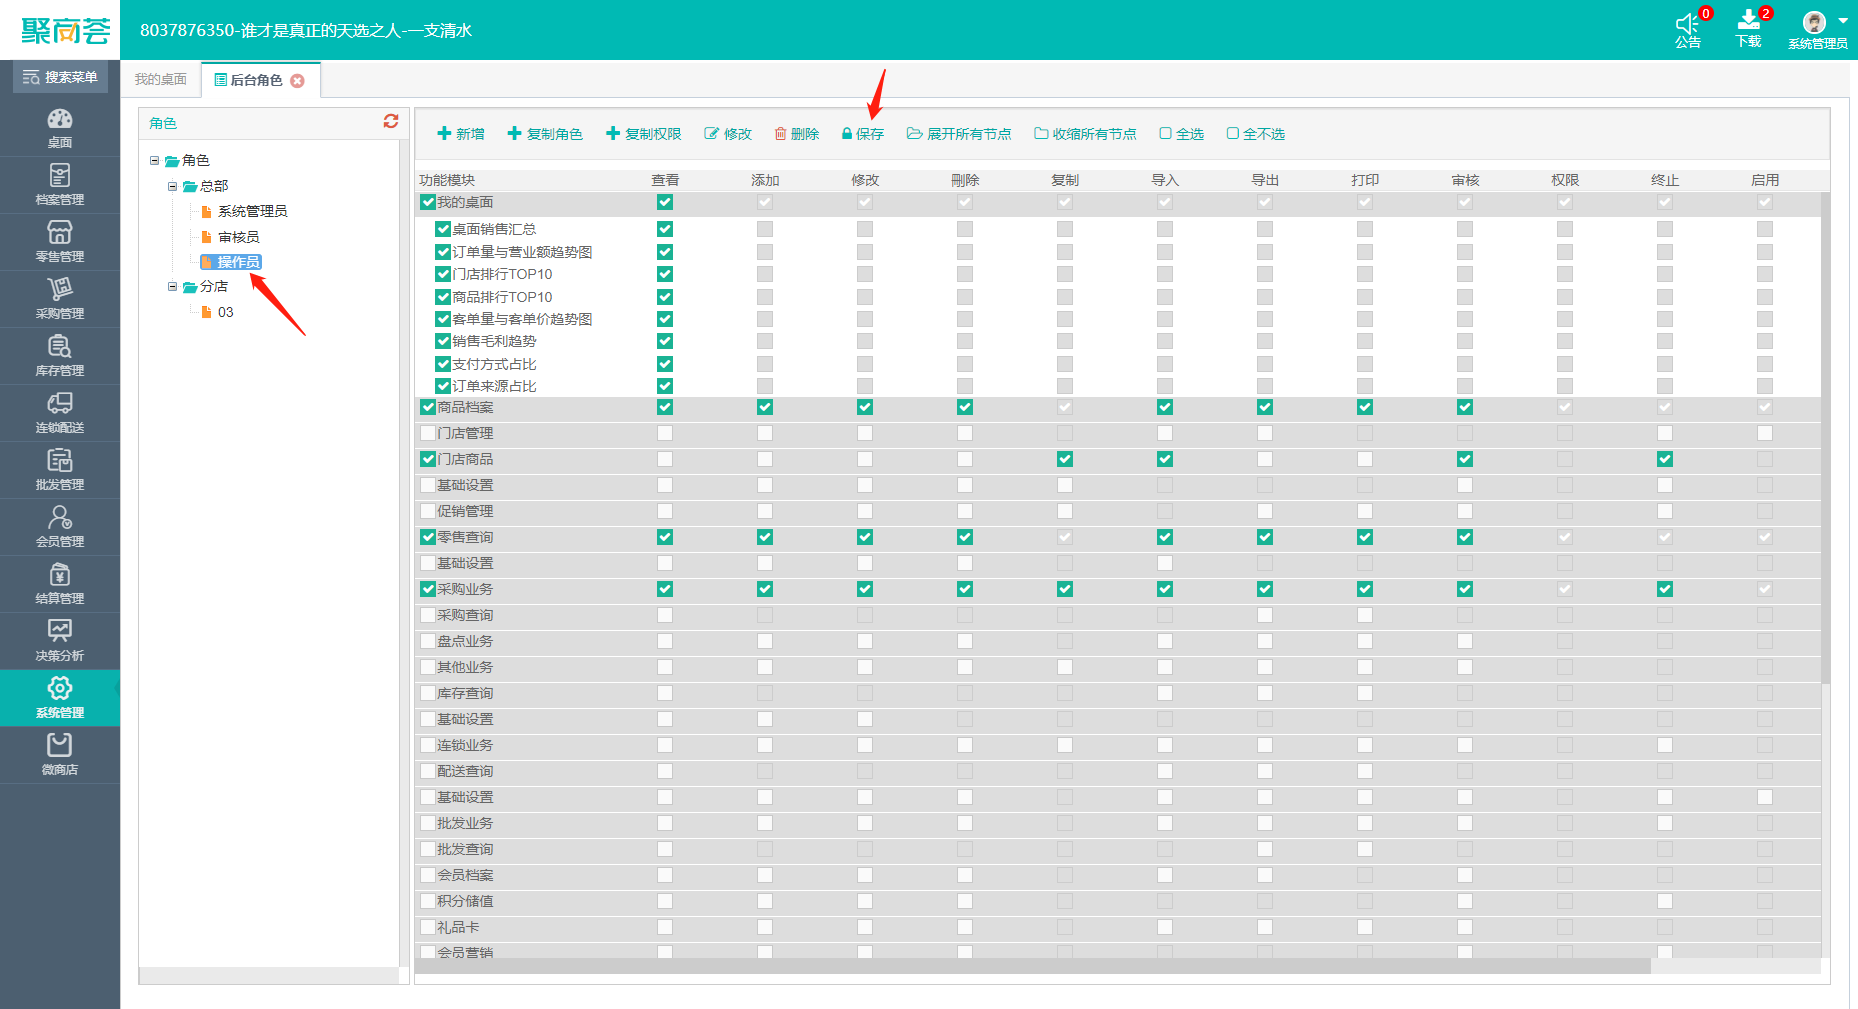The width and height of the screenshot is (1858, 1009).
Task: Click the 搜索菜单 search menu button
Action: point(60,77)
